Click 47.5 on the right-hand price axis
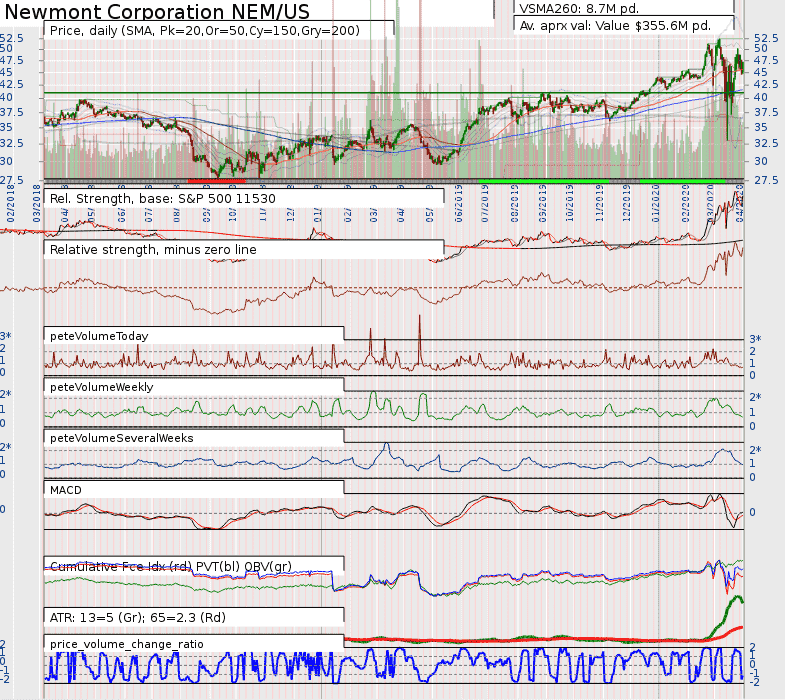The width and height of the screenshot is (785, 700). click(x=766, y=60)
